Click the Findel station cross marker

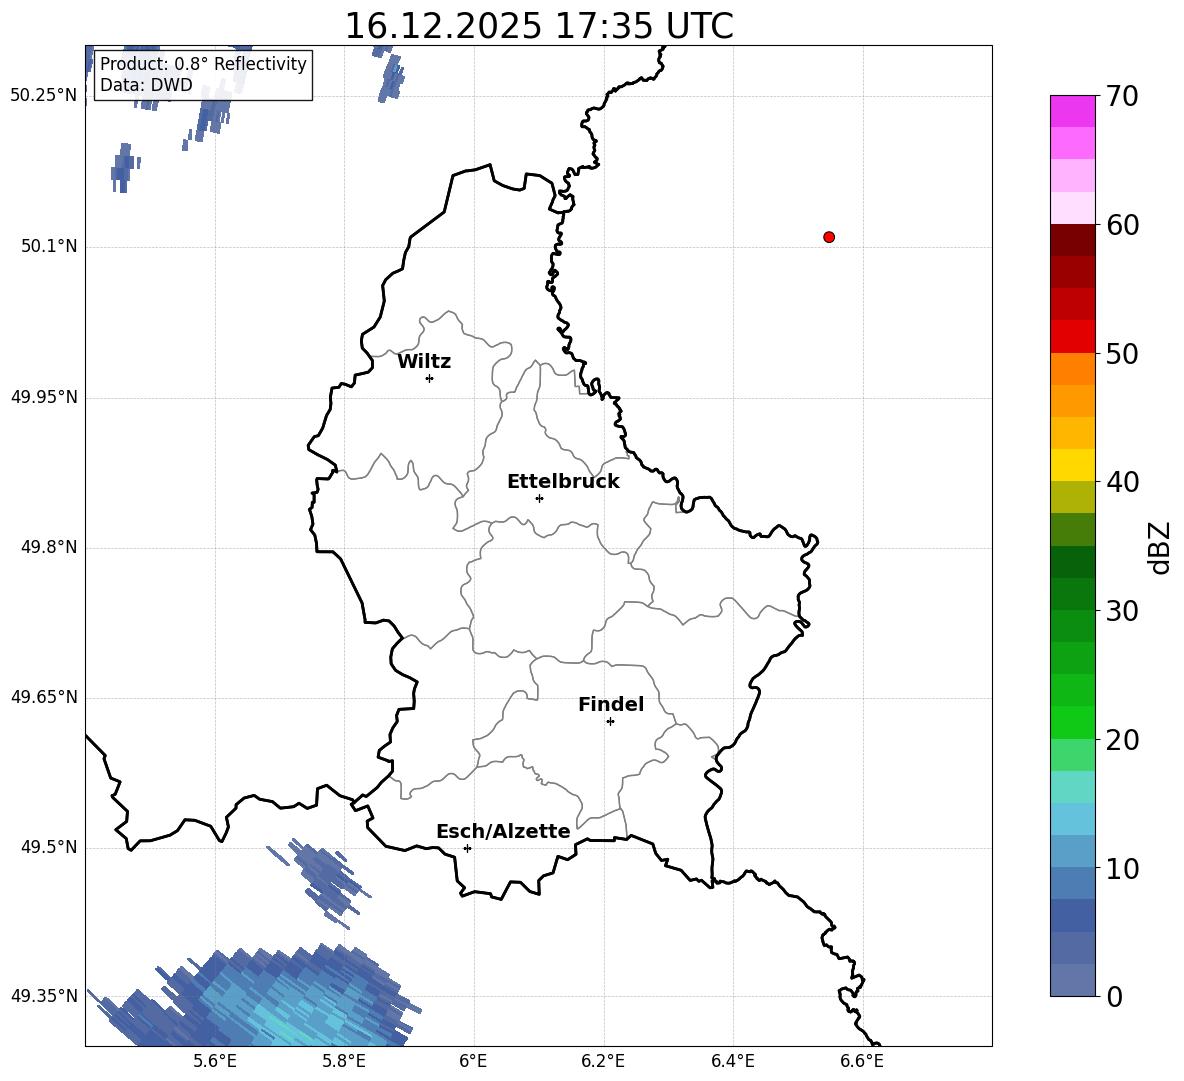pos(610,722)
